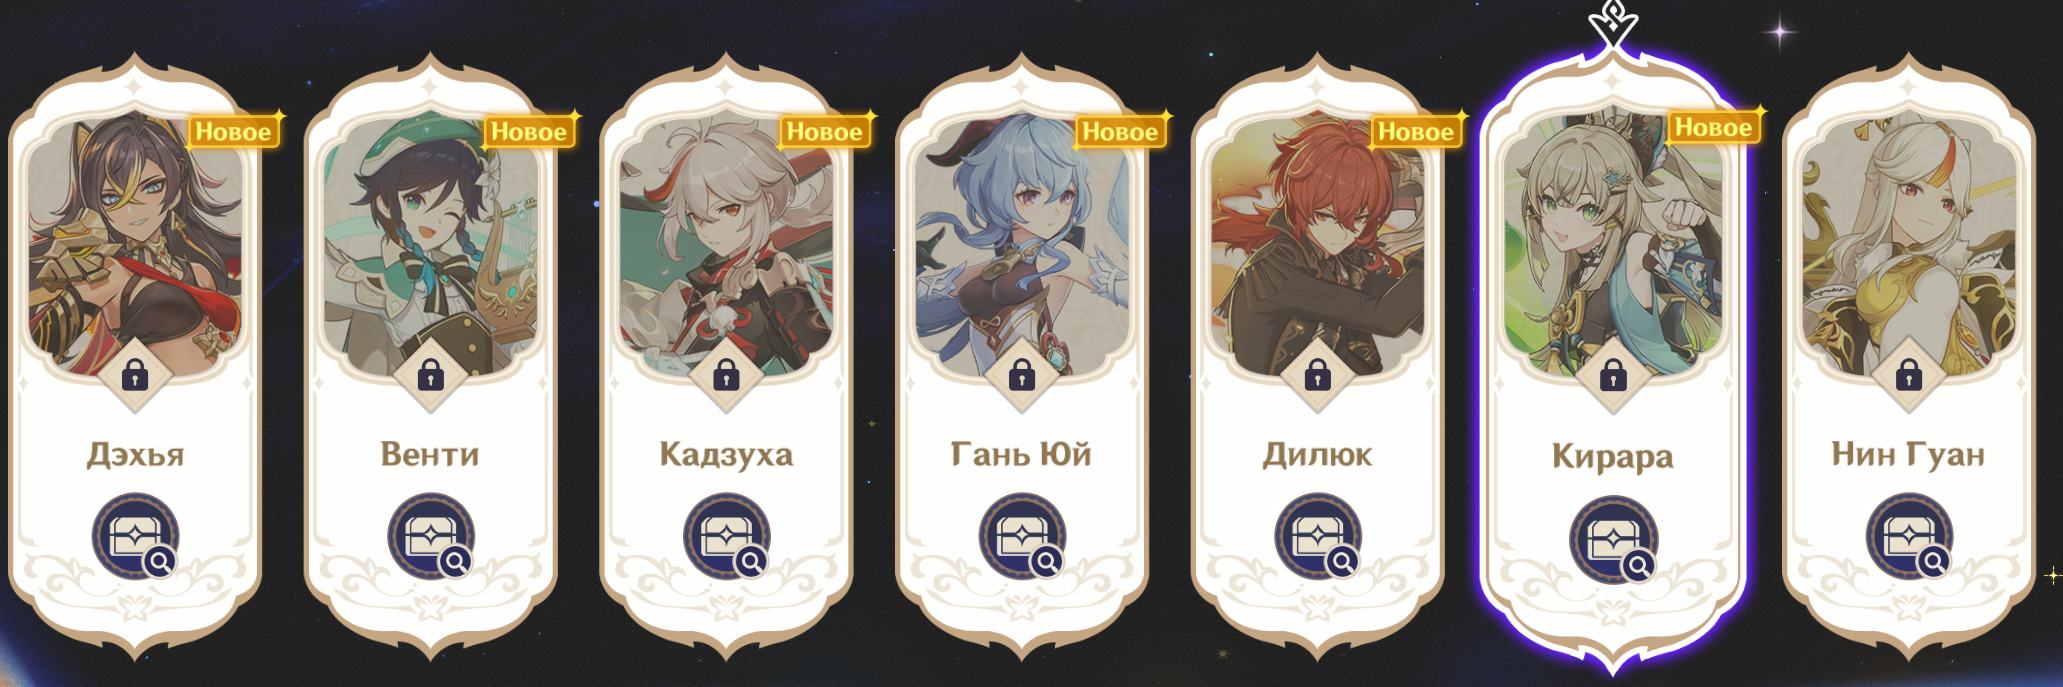Click the Кадзуха name label
The image size is (2063, 687).
726,455
